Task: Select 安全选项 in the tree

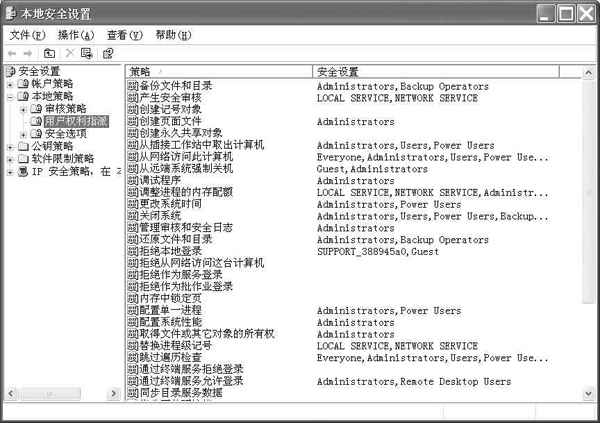Action: 65,134
